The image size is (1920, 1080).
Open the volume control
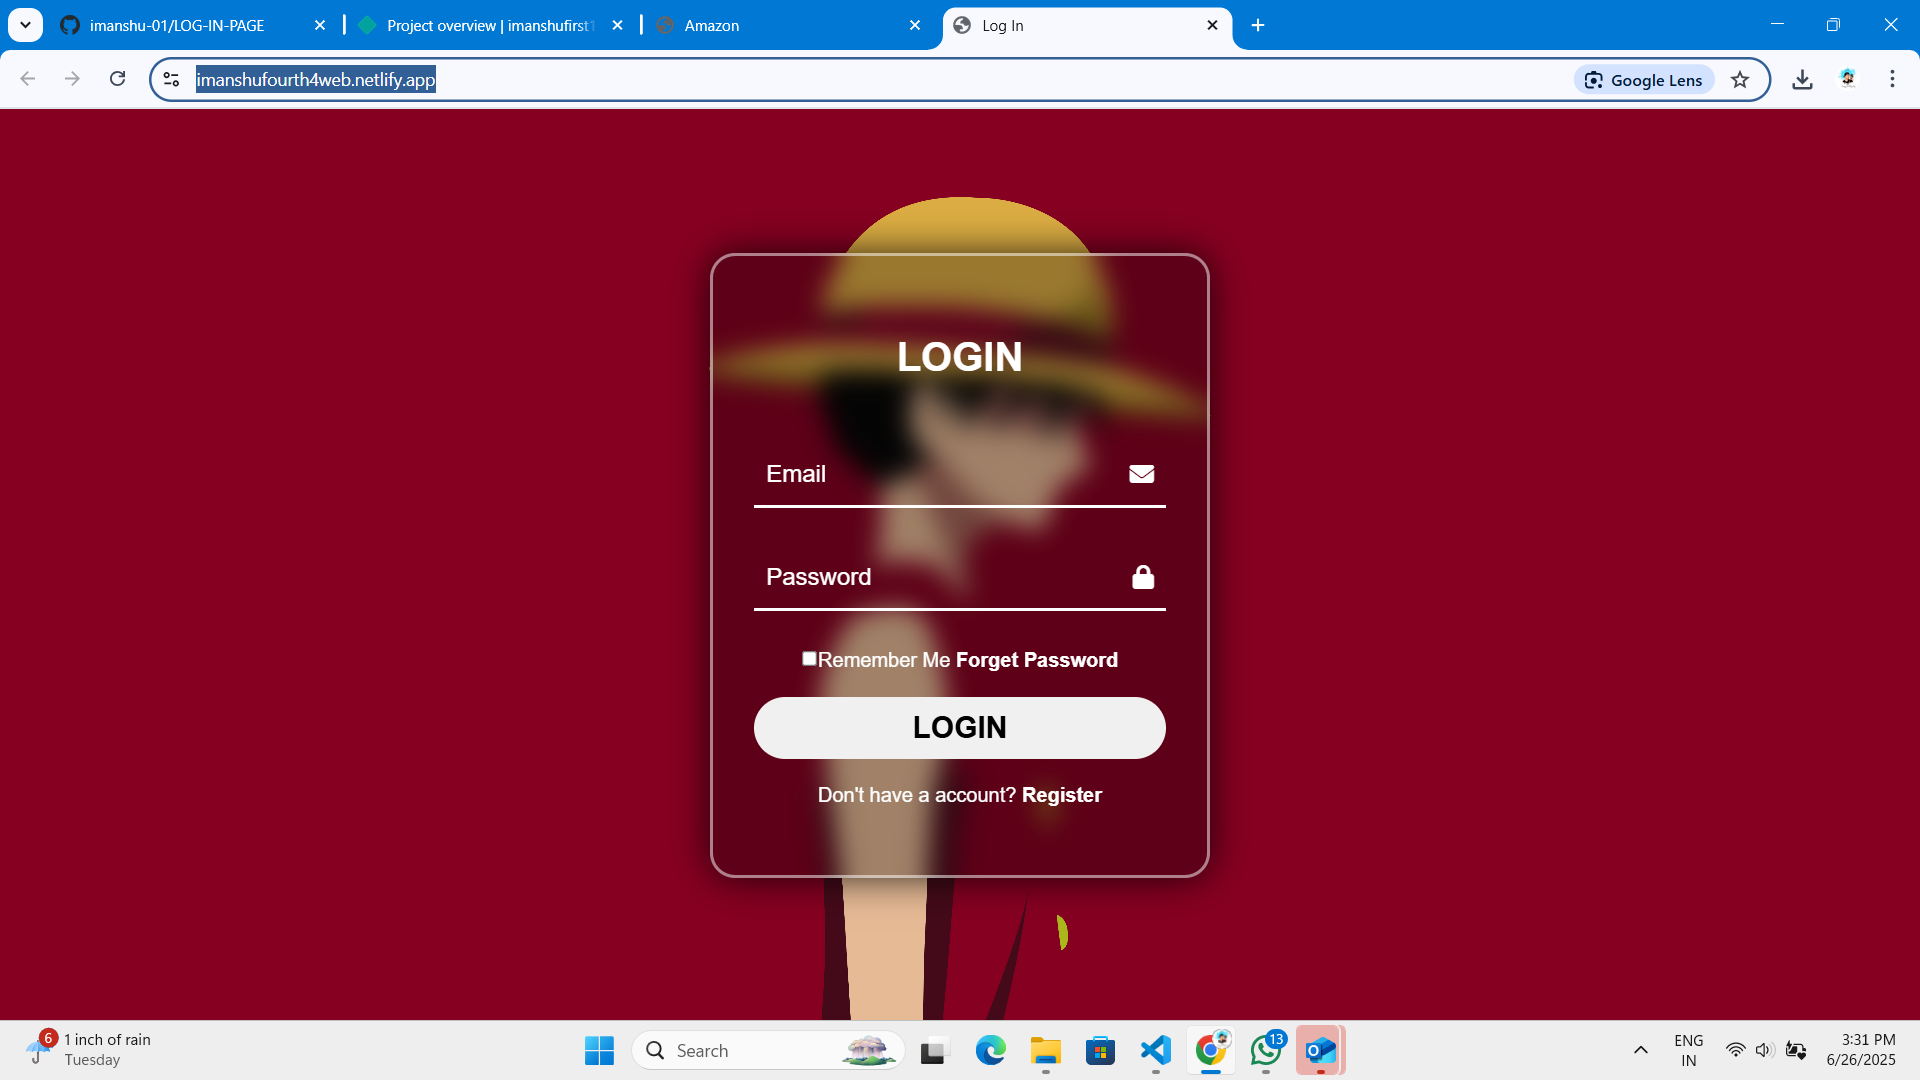click(1765, 1051)
